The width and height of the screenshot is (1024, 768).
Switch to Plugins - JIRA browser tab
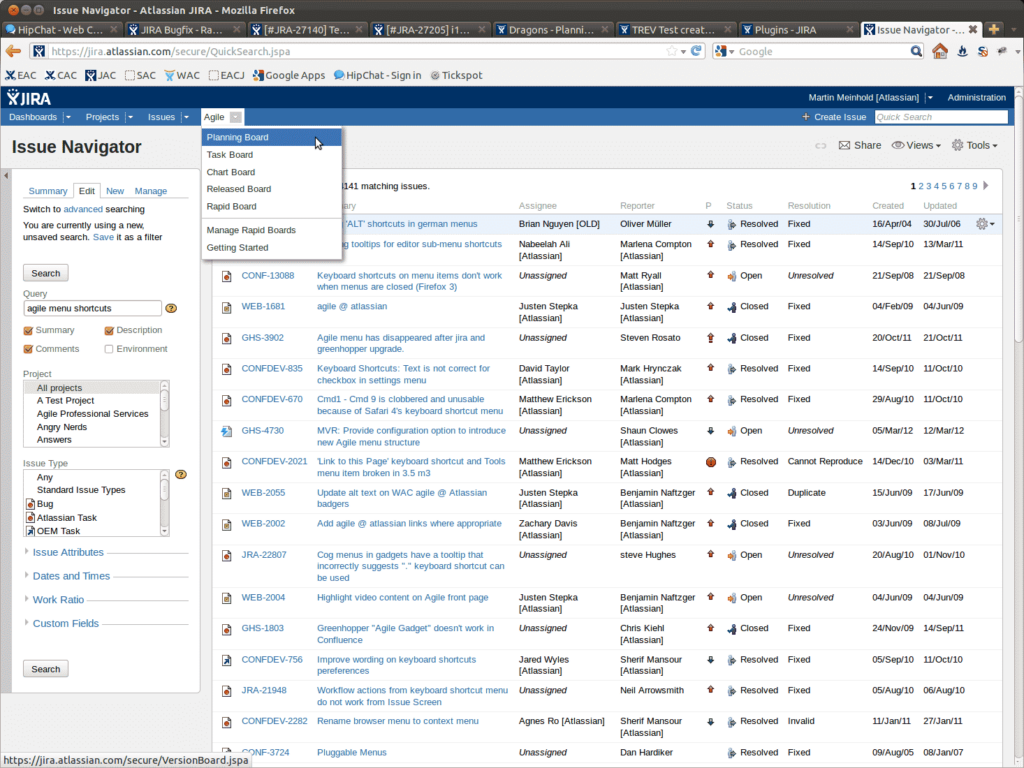coord(797,29)
